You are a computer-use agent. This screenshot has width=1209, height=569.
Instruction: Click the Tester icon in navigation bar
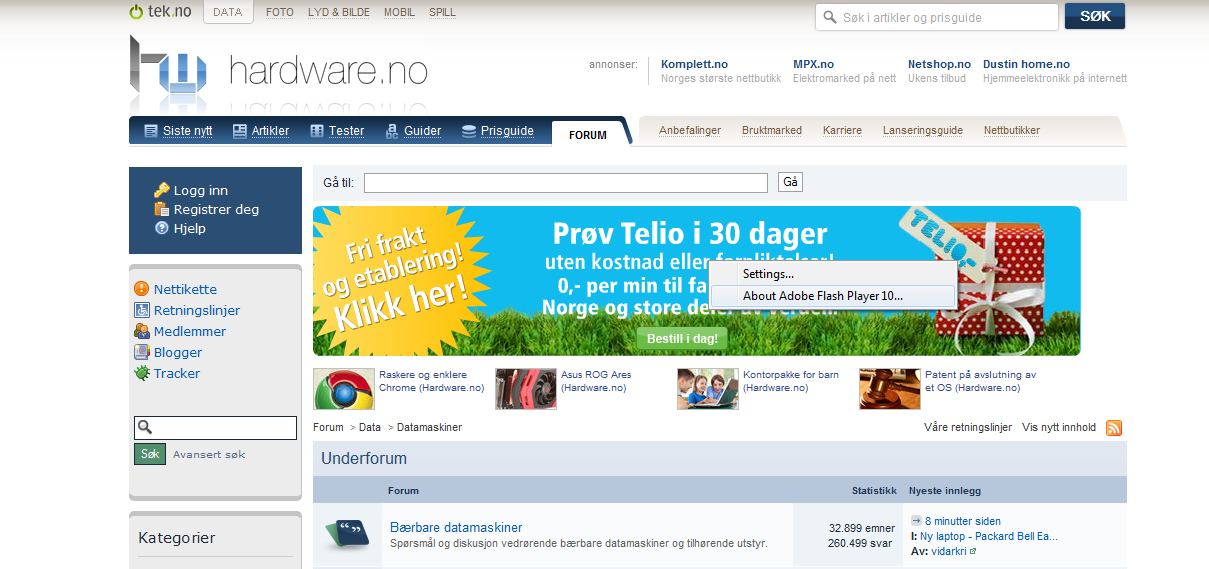tap(317, 131)
